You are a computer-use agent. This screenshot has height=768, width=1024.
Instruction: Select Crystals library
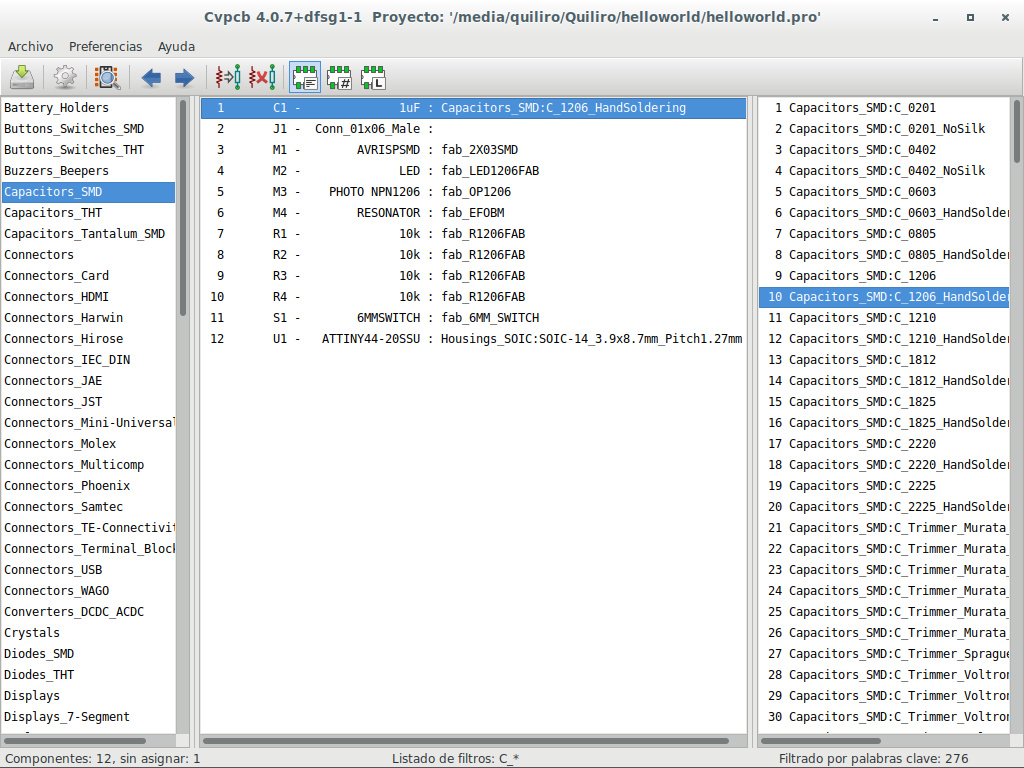[x=89, y=632]
